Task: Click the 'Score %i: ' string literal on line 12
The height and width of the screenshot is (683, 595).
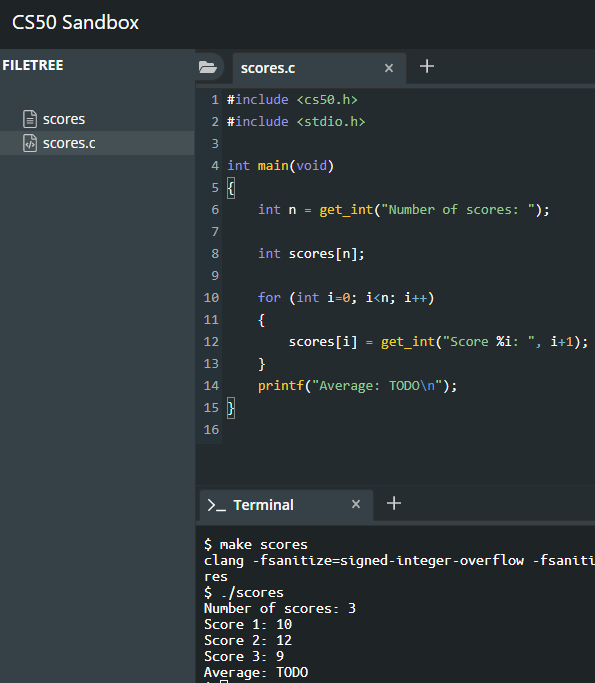Action: click(489, 342)
